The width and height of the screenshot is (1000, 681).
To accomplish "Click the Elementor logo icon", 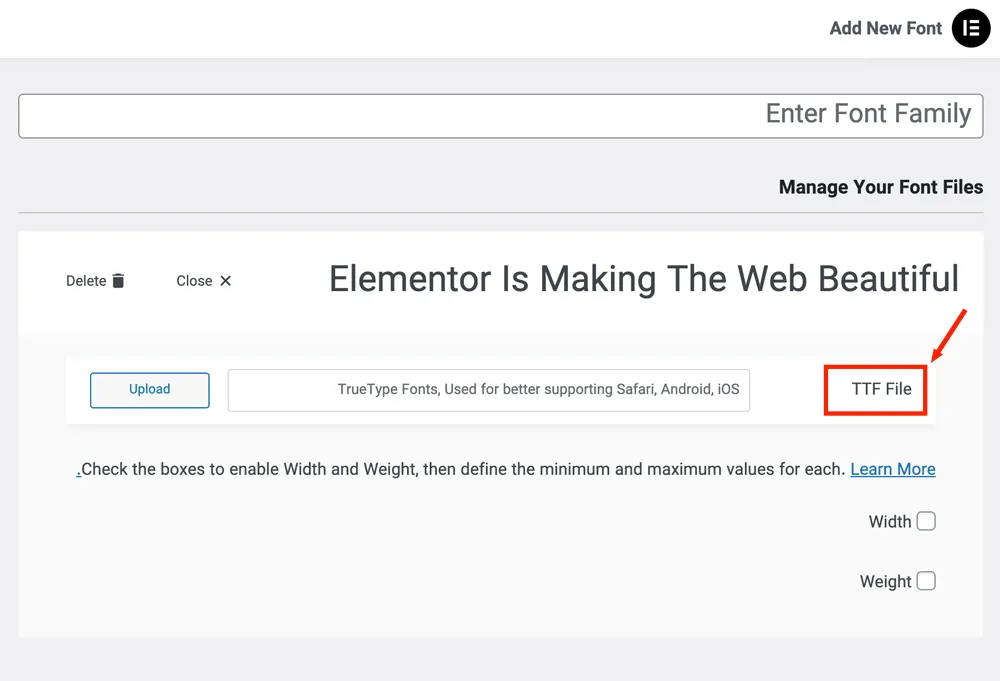I will (x=970, y=28).
